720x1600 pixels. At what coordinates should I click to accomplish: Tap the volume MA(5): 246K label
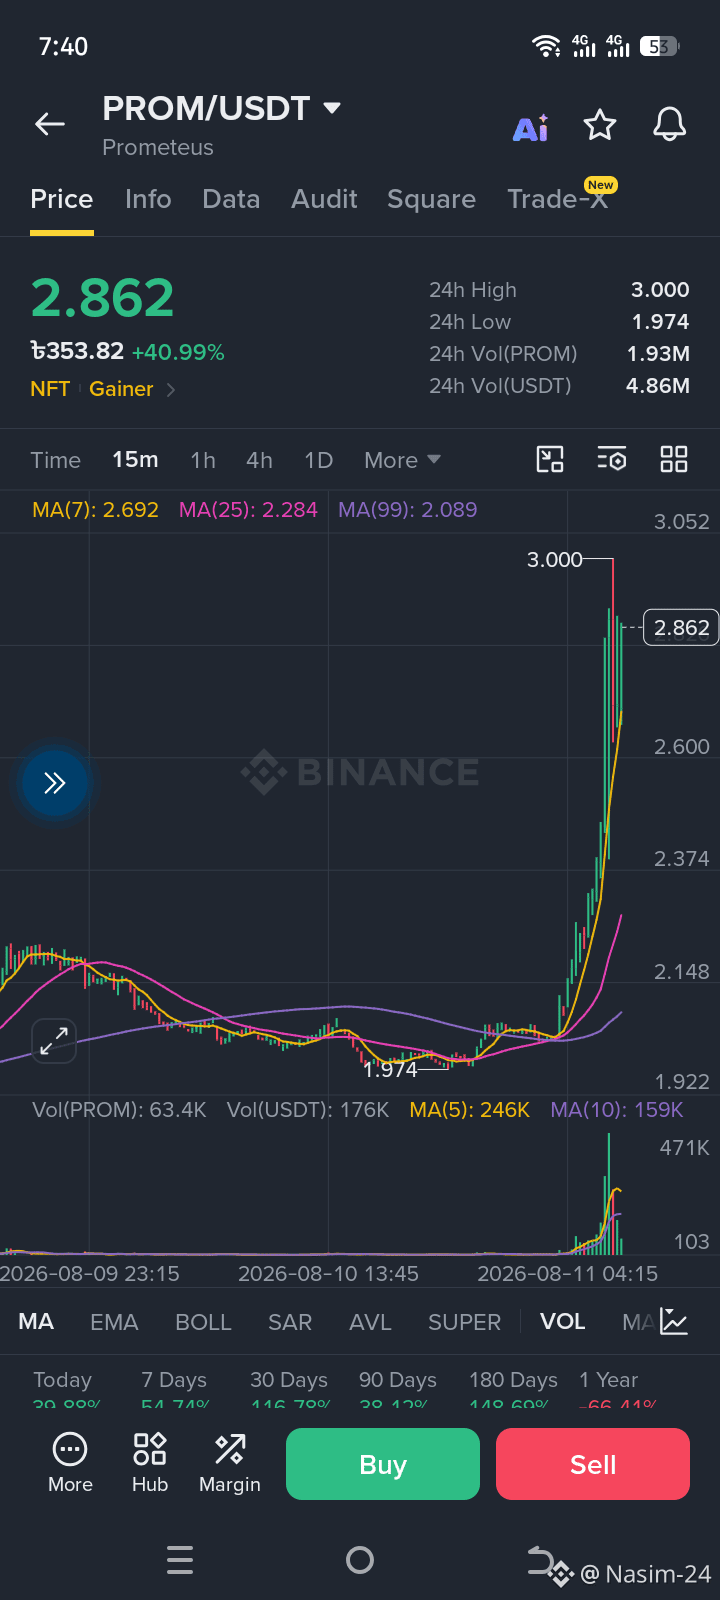coord(469,1110)
